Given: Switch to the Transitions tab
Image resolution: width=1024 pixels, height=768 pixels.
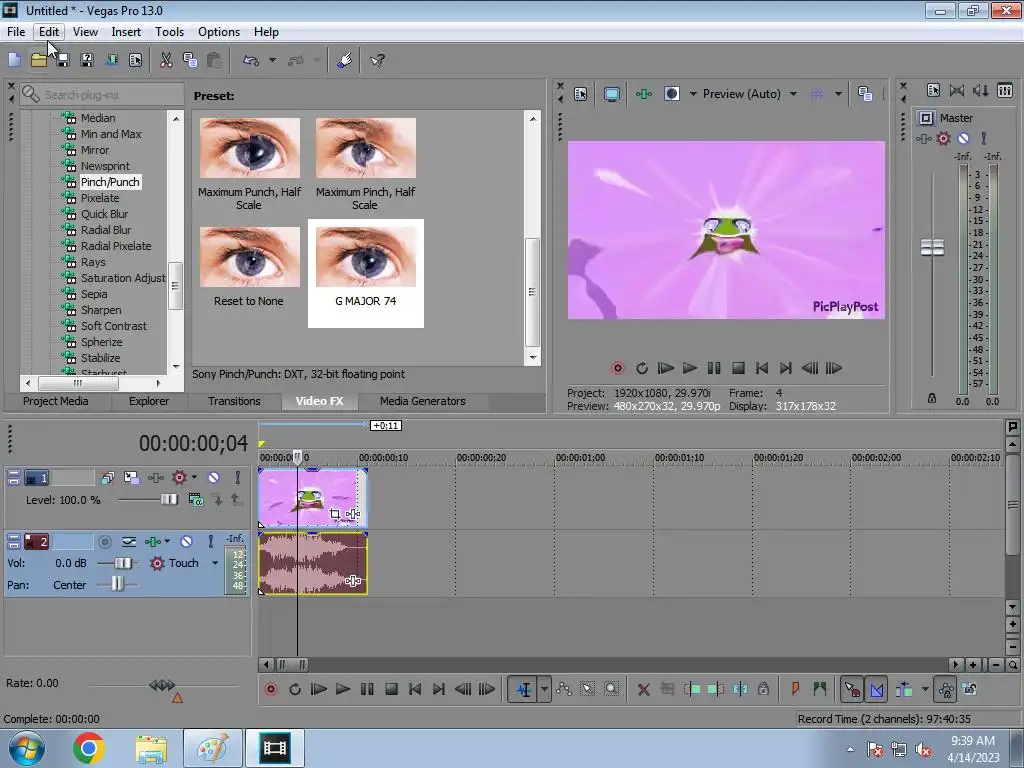Looking at the screenshot, I should (234, 401).
